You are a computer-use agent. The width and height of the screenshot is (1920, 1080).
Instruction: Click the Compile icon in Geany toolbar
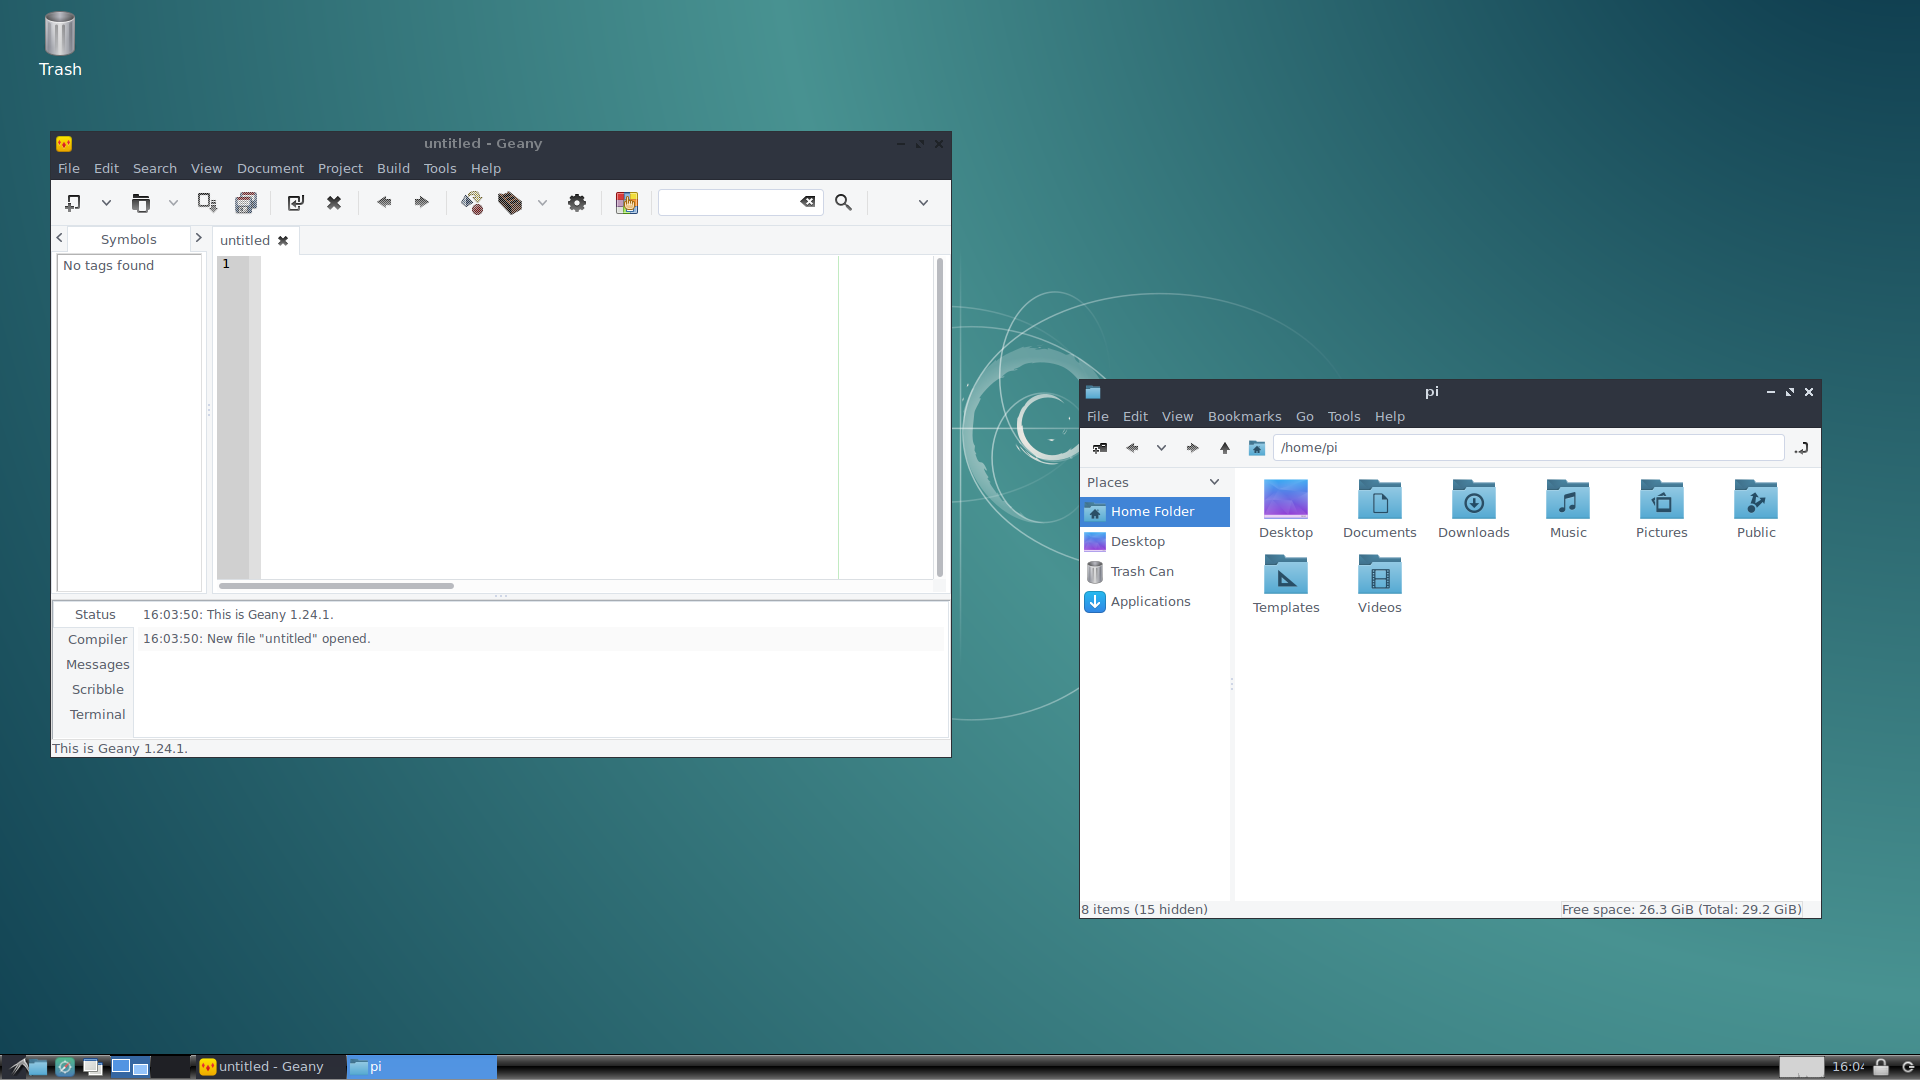click(x=472, y=203)
